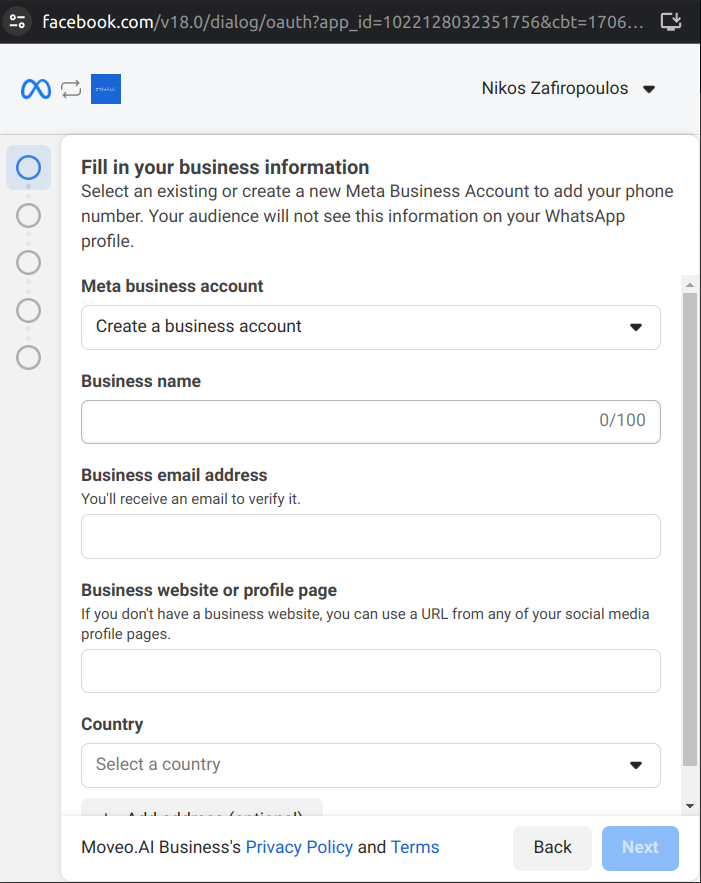The width and height of the screenshot is (701, 883).
Task: Click the Business email address field
Action: pyautogui.click(x=370, y=536)
